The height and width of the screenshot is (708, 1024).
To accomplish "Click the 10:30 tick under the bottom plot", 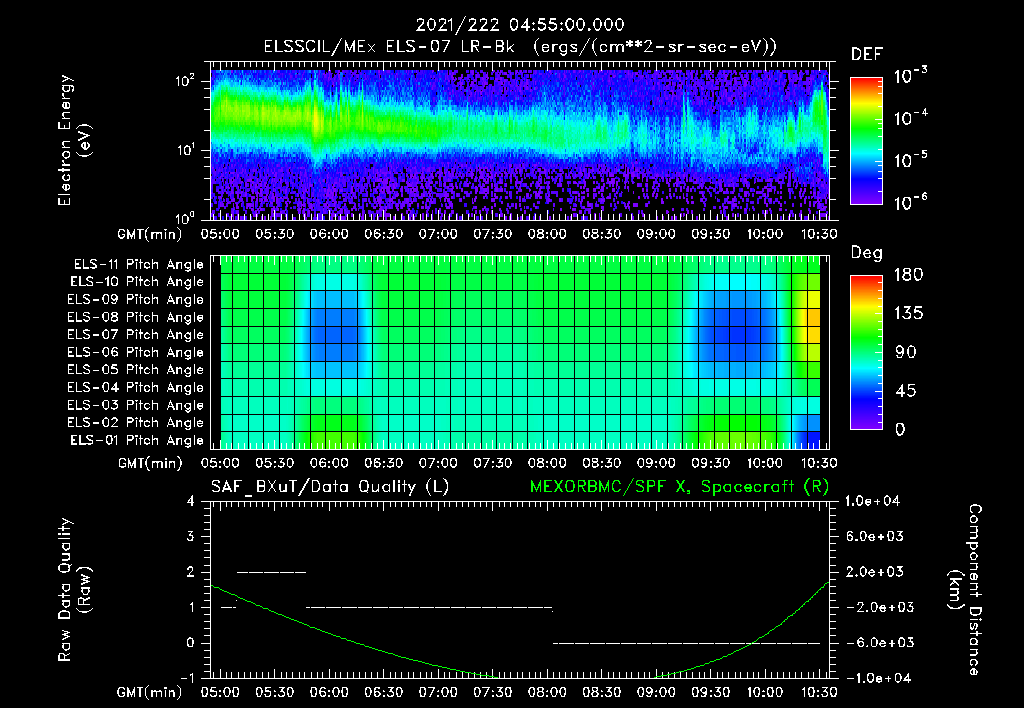I will click(x=819, y=692).
